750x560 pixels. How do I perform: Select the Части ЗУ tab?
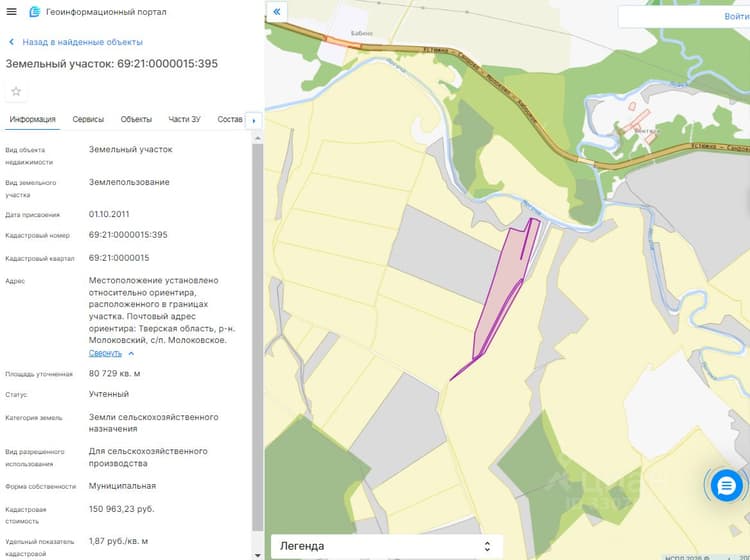(x=185, y=119)
